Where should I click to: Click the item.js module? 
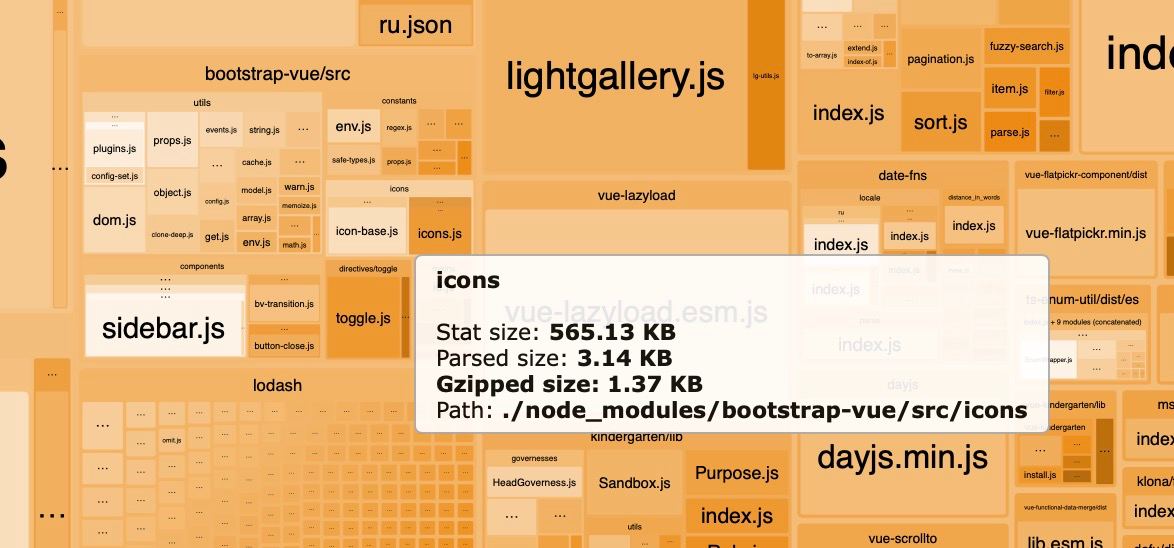coord(1009,88)
